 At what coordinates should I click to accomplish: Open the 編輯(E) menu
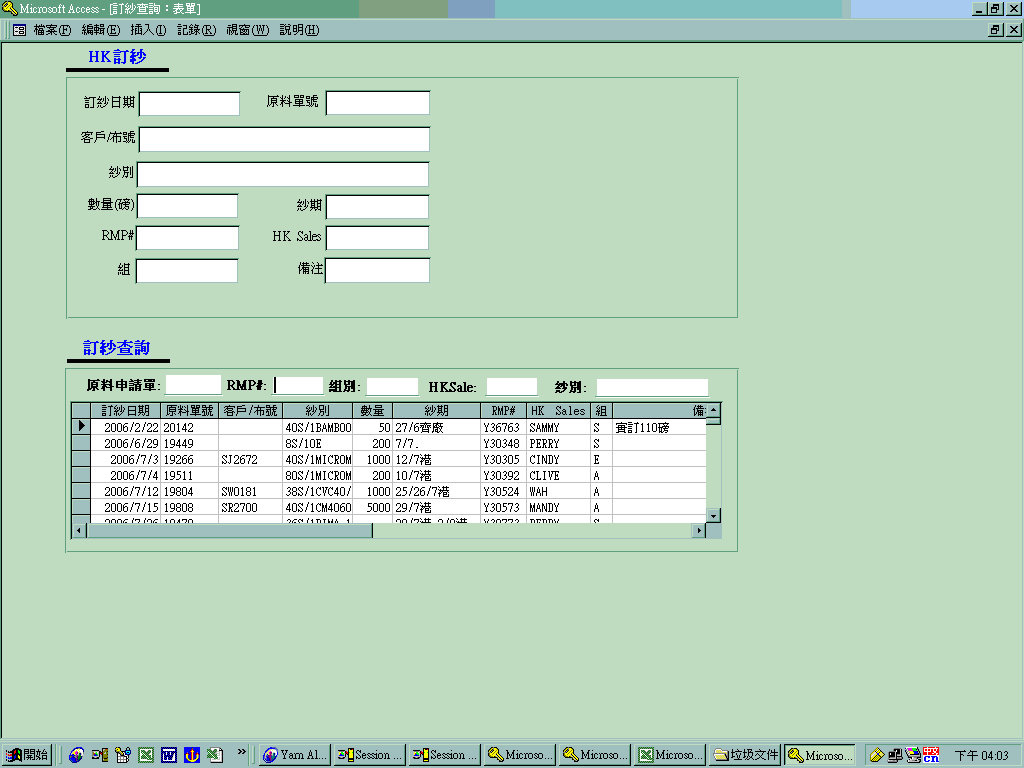coord(101,30)
